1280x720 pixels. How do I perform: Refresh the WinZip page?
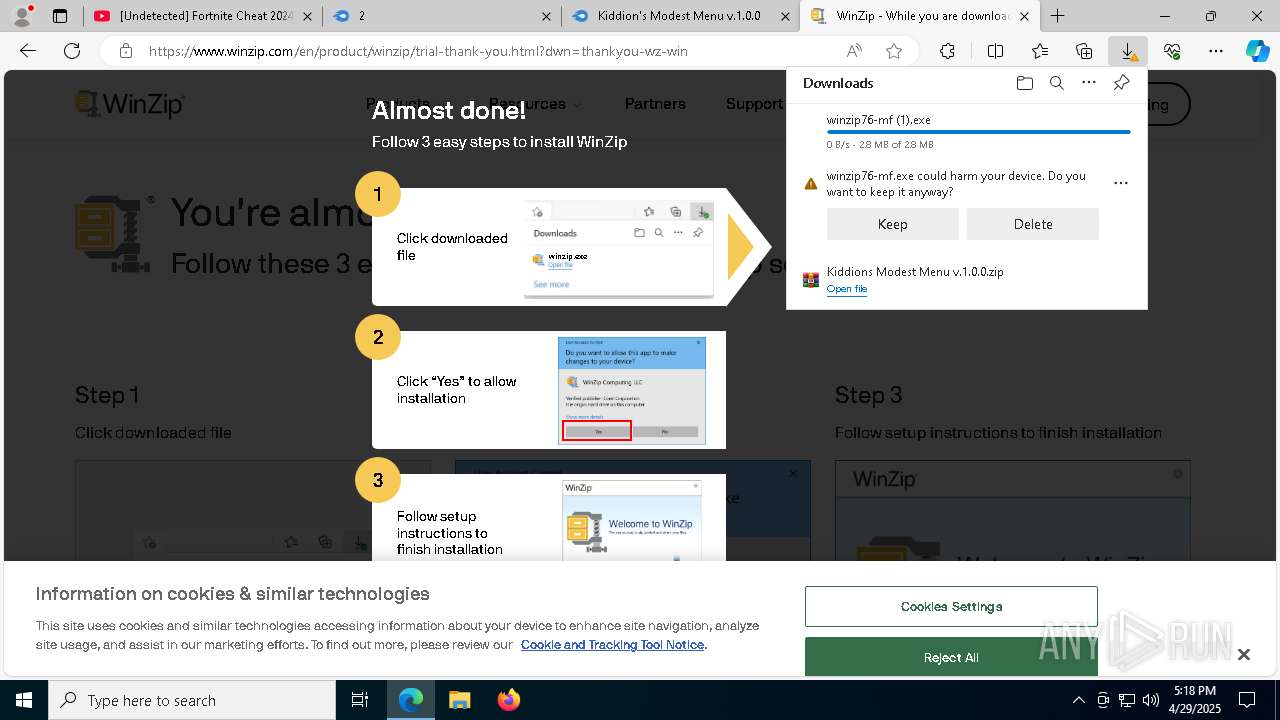(x=72, y=51)
